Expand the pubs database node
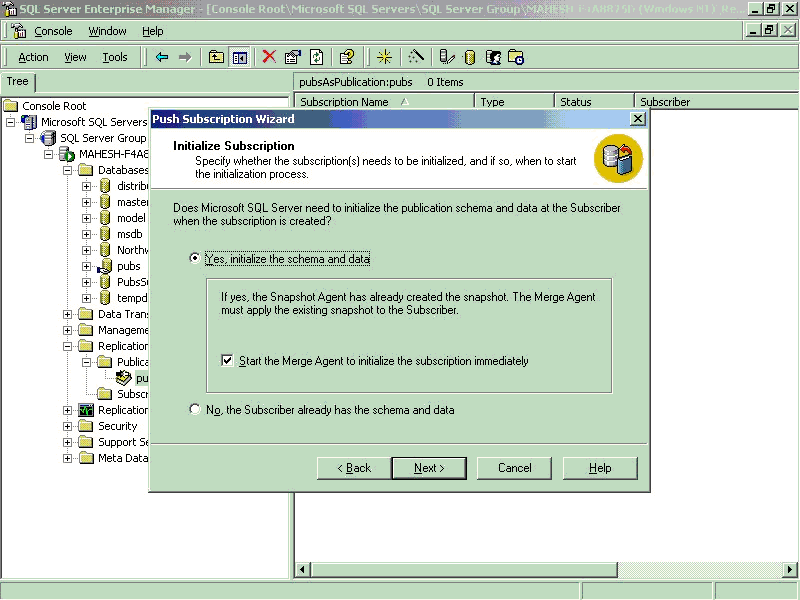Image resolution: width=800 pixels, height=600 pixels. (86, 266)
